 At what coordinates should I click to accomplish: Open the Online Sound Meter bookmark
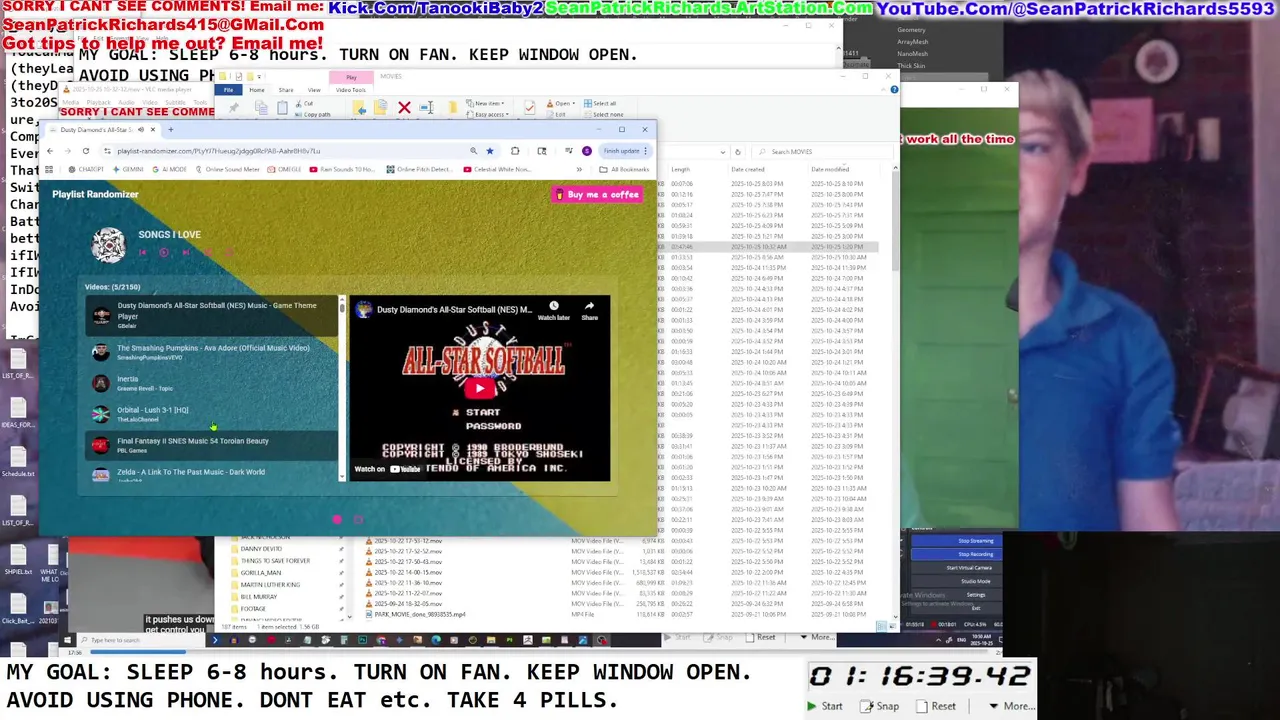(x=227, y=169)
